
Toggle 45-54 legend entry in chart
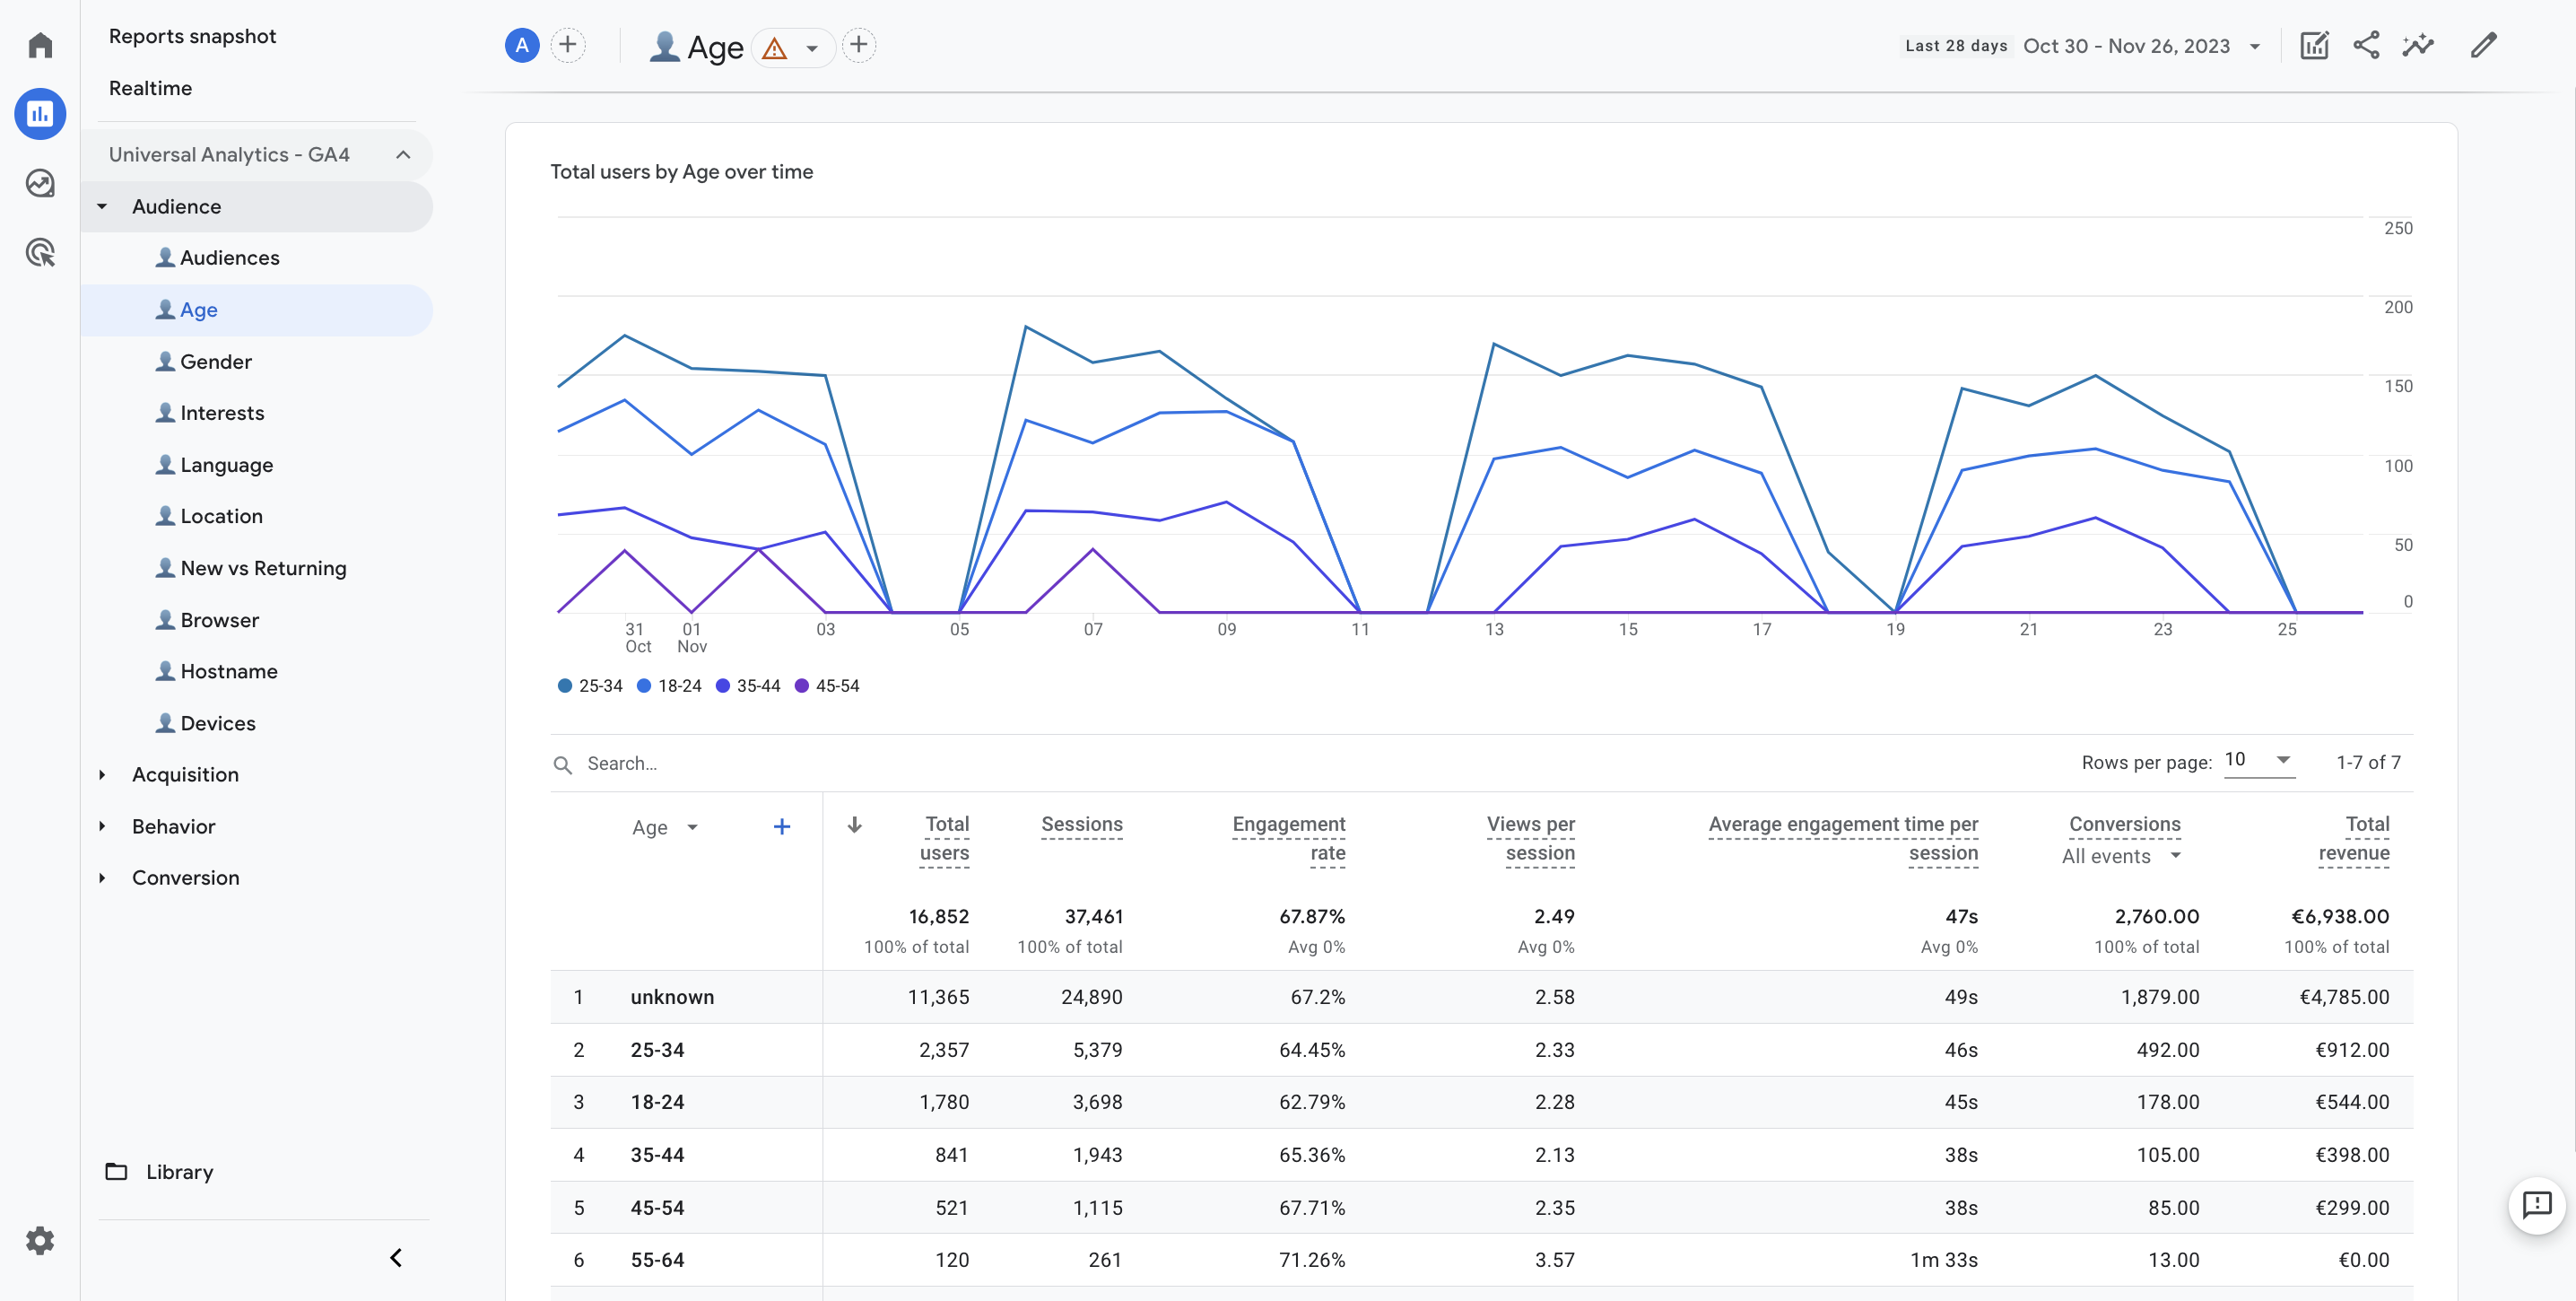click(827, 686)
